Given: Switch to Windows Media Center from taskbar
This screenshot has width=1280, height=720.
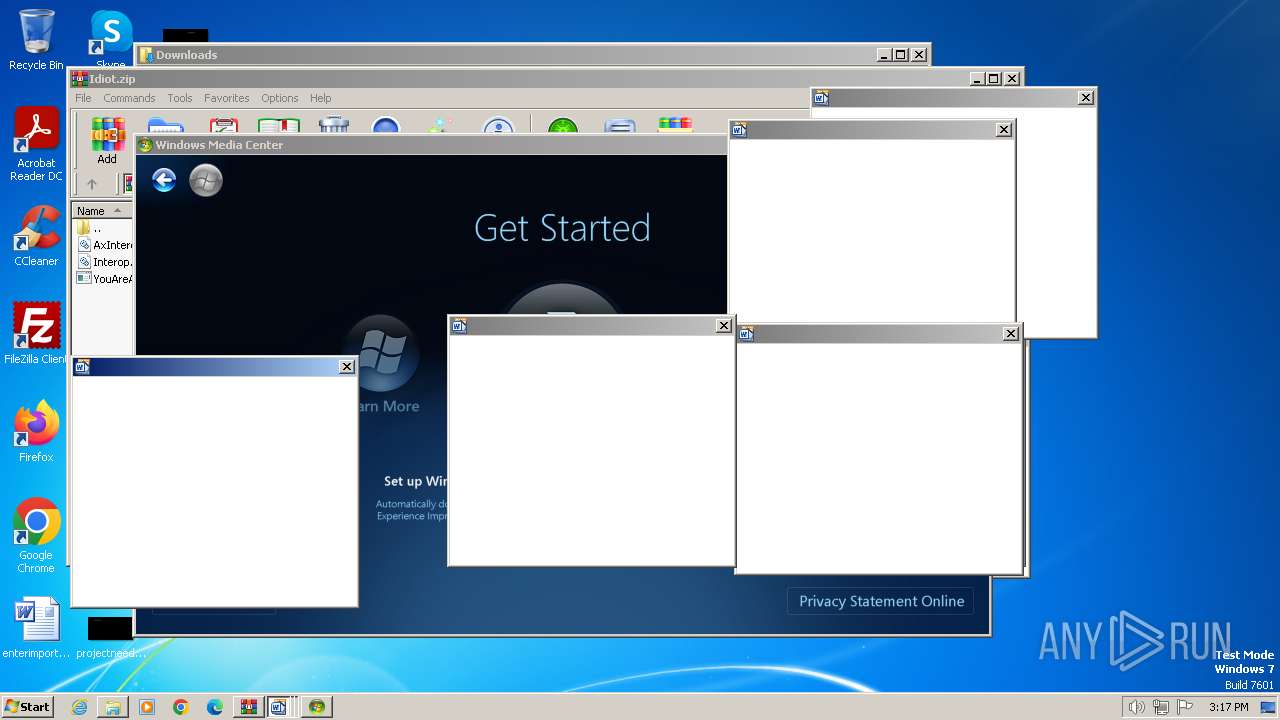Looking at the screenshot, I should 317,707.
